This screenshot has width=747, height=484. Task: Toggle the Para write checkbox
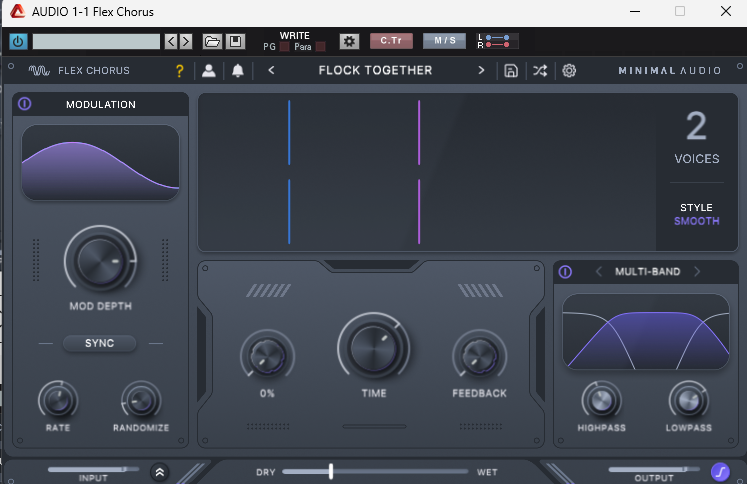click(321, 47)
